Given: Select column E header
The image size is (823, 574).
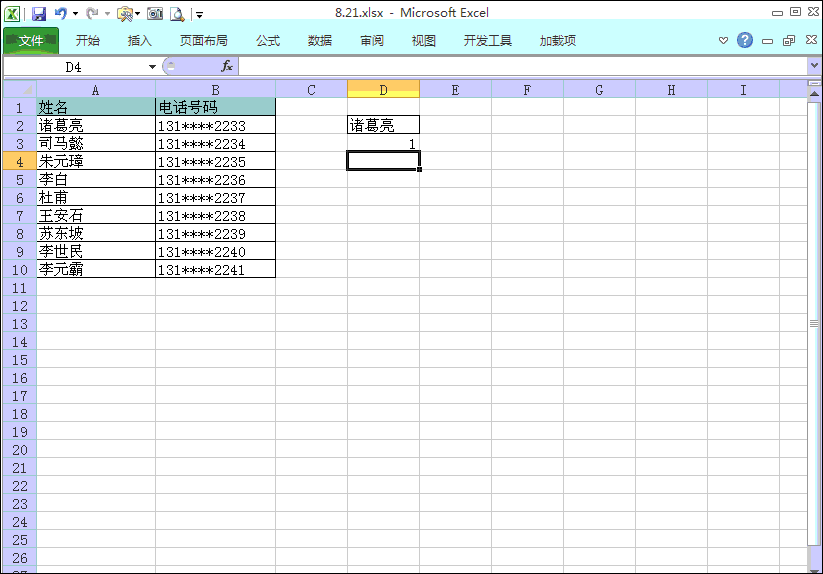Looking at the screenshot, I should click(455, 90).
